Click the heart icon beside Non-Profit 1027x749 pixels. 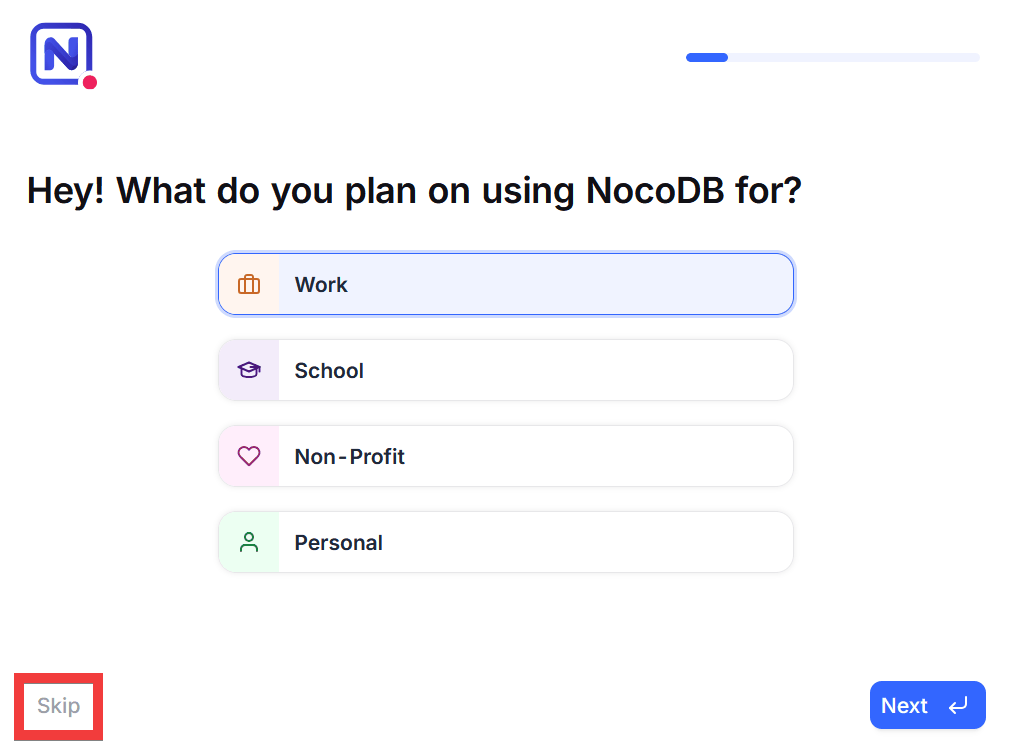(249, 457)
